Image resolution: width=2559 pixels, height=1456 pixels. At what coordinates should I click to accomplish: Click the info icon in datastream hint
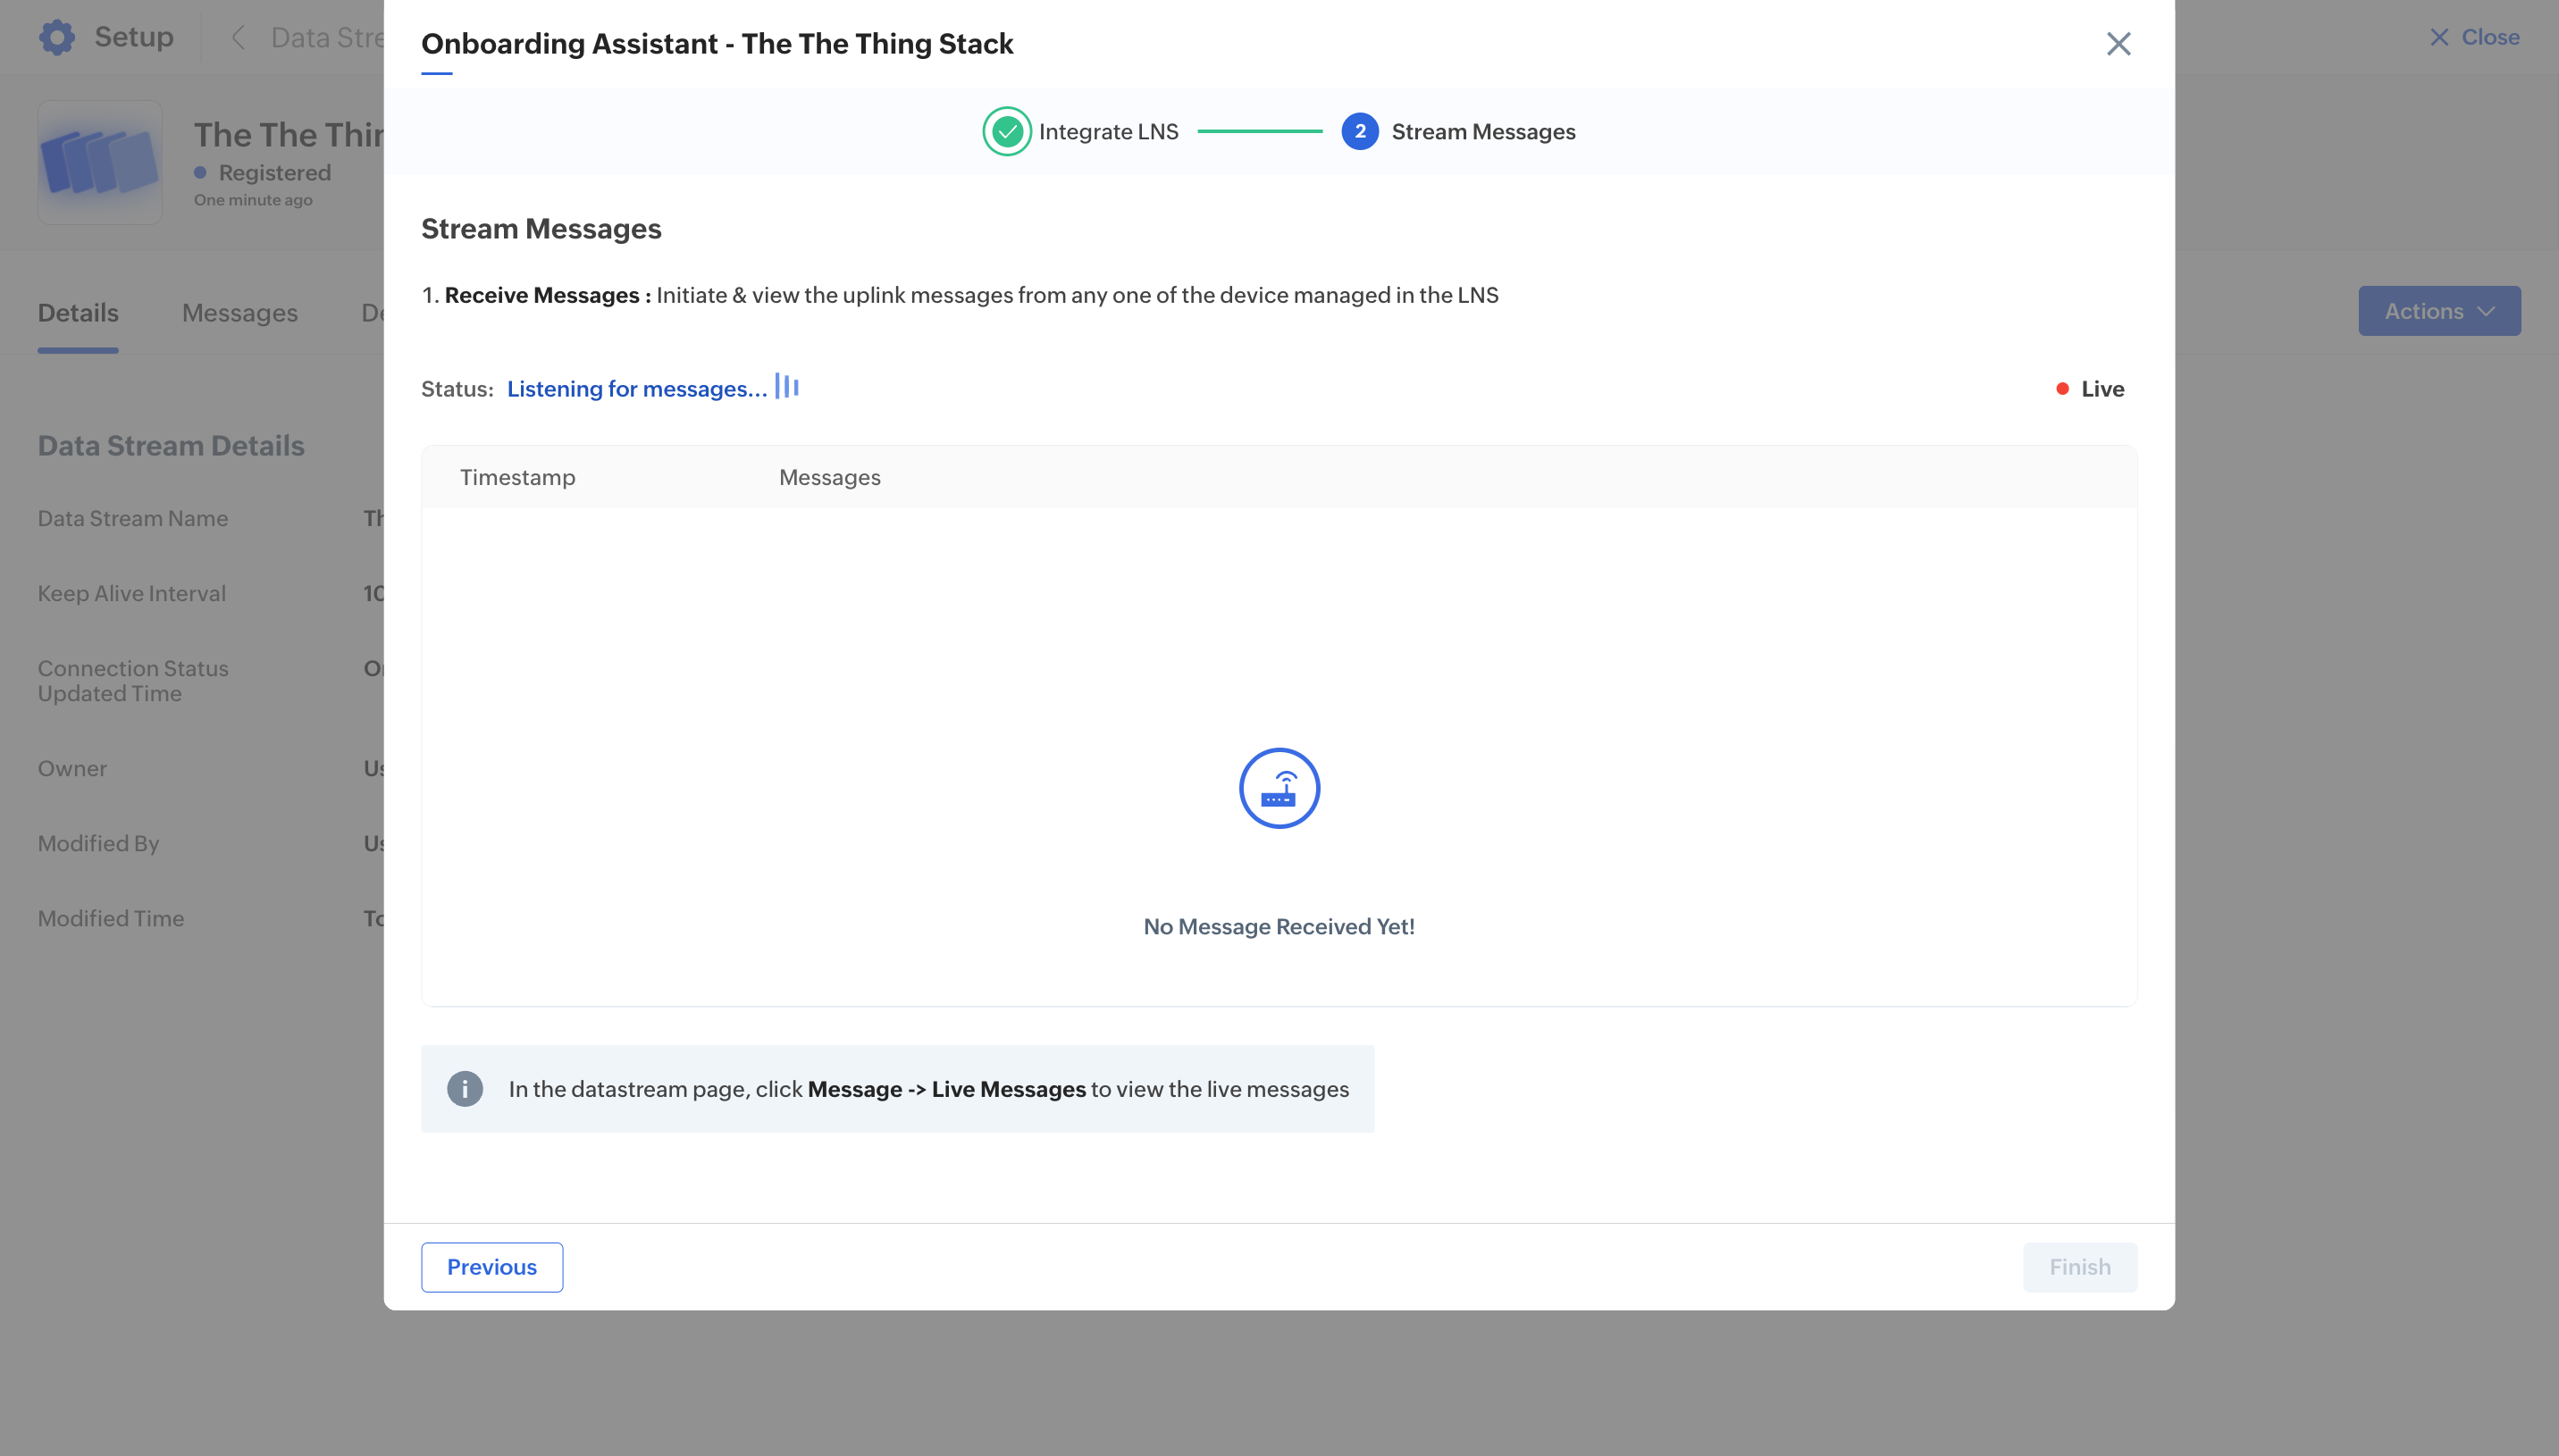tap(464, 1089)
